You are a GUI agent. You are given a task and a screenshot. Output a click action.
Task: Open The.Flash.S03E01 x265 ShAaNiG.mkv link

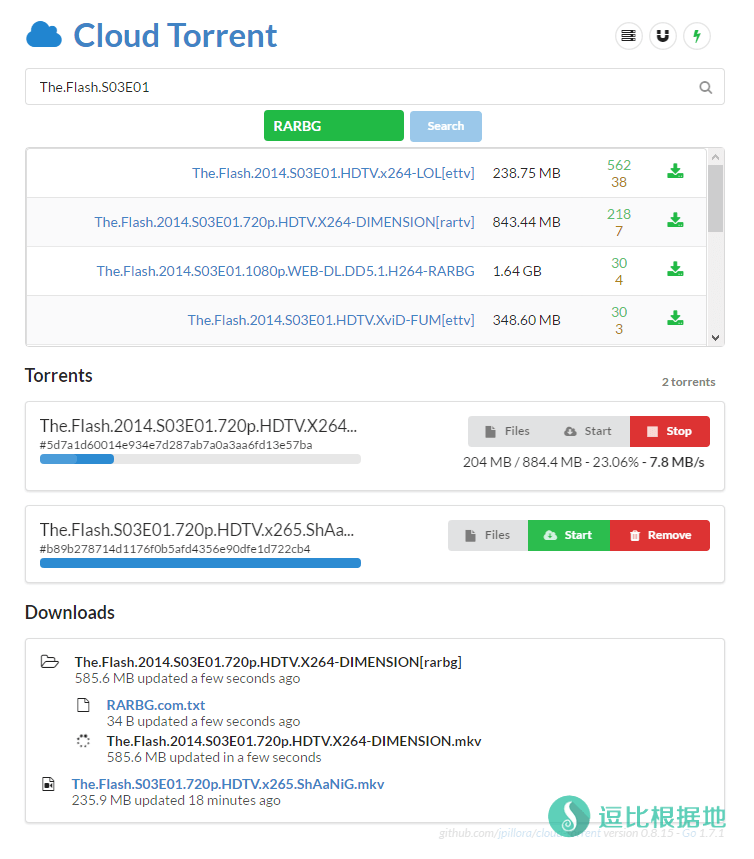tap(227, 784)
